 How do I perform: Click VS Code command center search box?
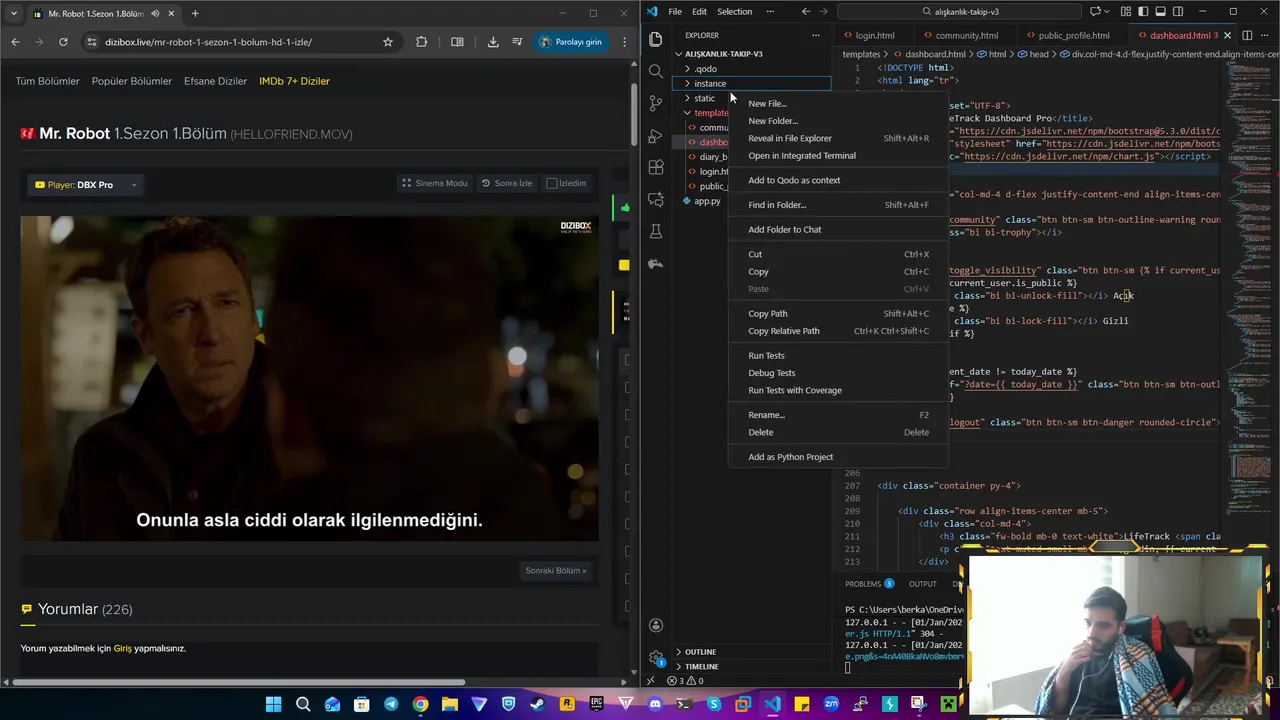coord(960,11)
